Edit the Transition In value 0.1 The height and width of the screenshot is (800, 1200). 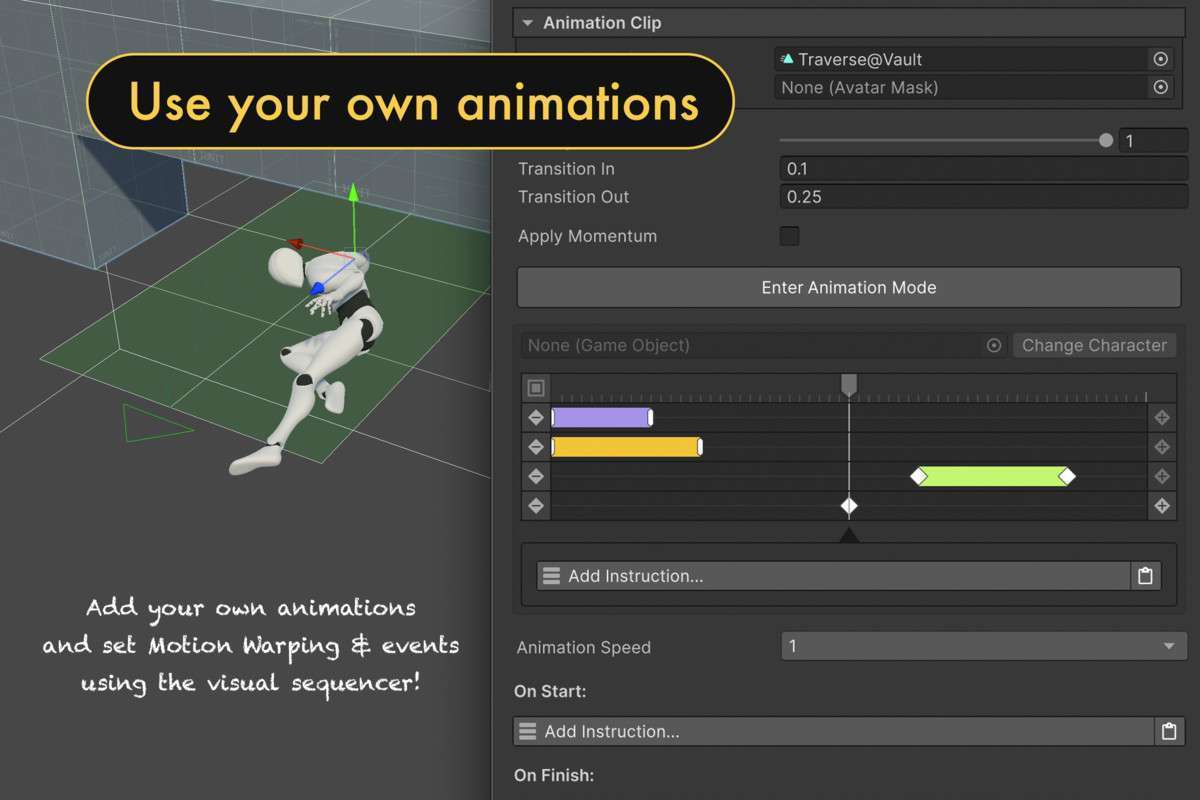[983, 169]
